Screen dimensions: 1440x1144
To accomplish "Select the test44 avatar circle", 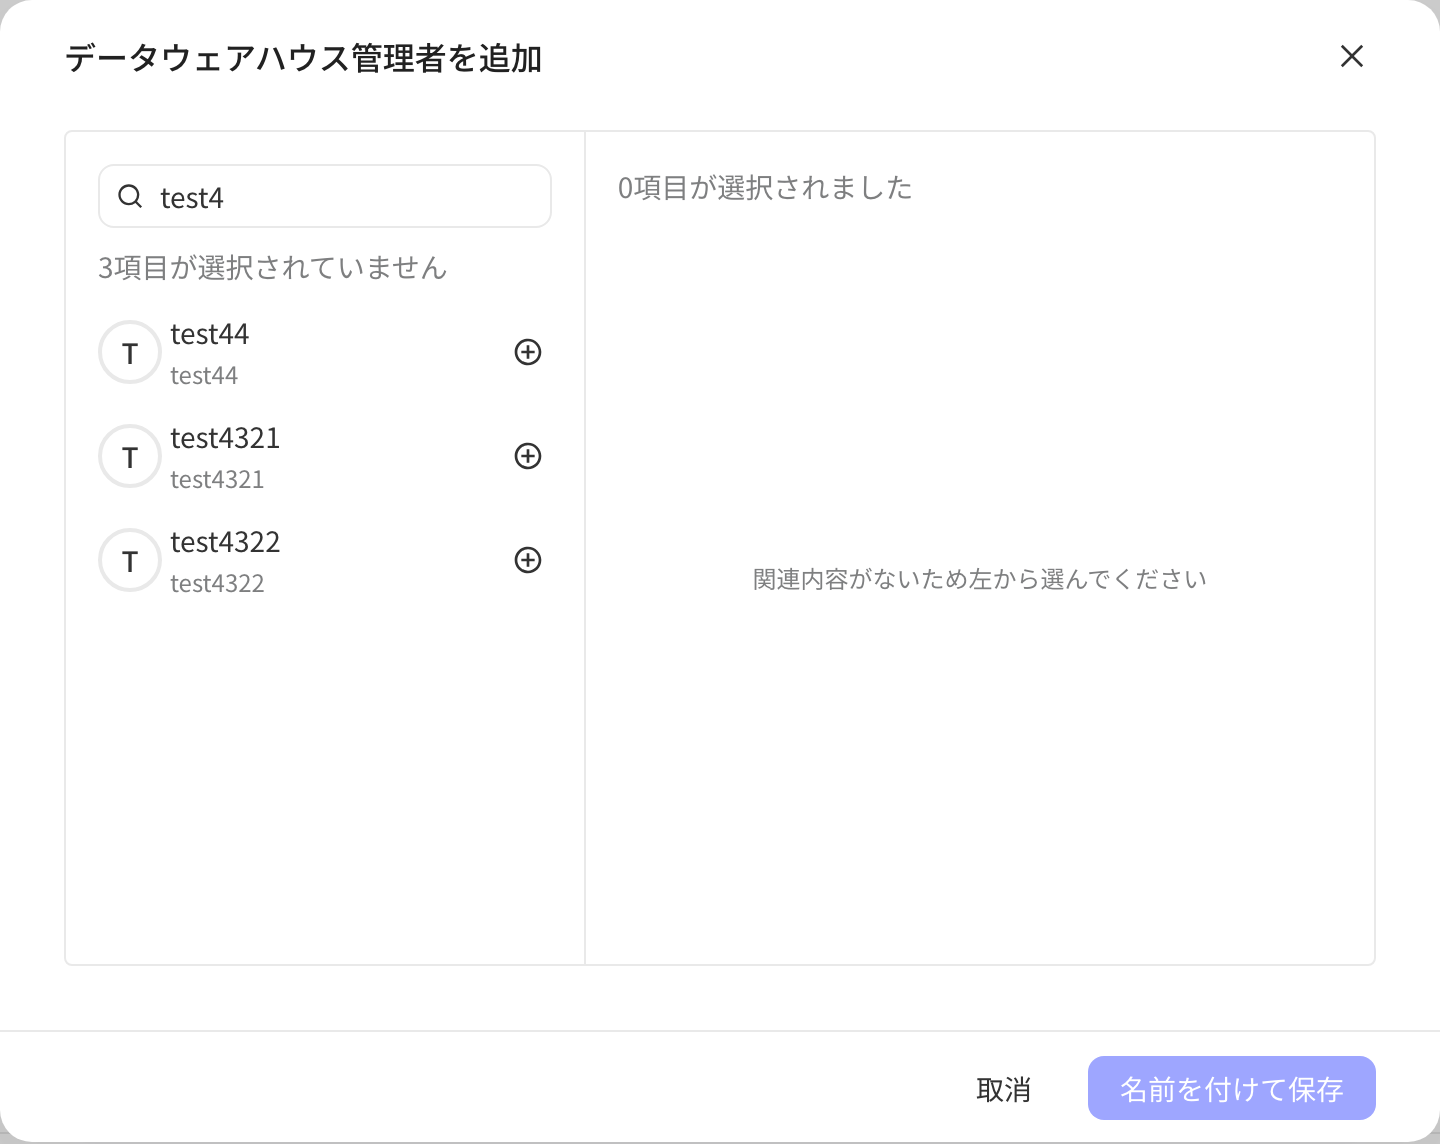I will click(130, 352).
